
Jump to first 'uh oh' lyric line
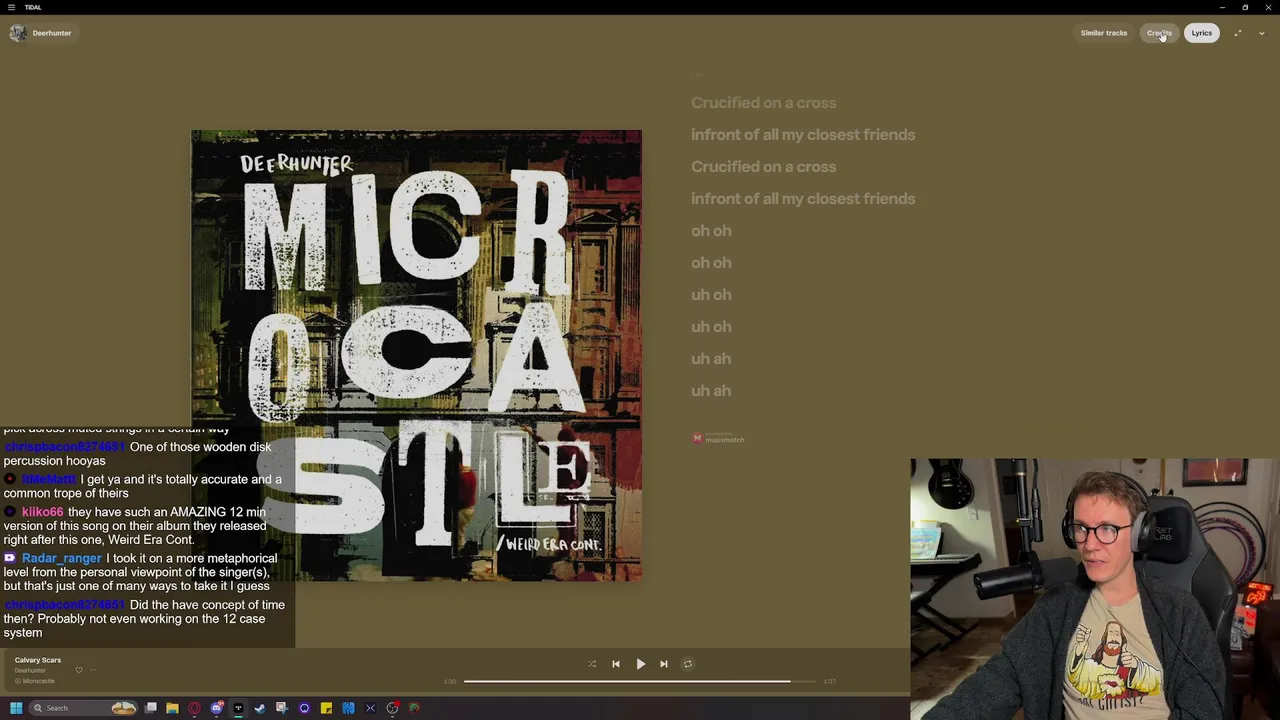coord(711,295)
